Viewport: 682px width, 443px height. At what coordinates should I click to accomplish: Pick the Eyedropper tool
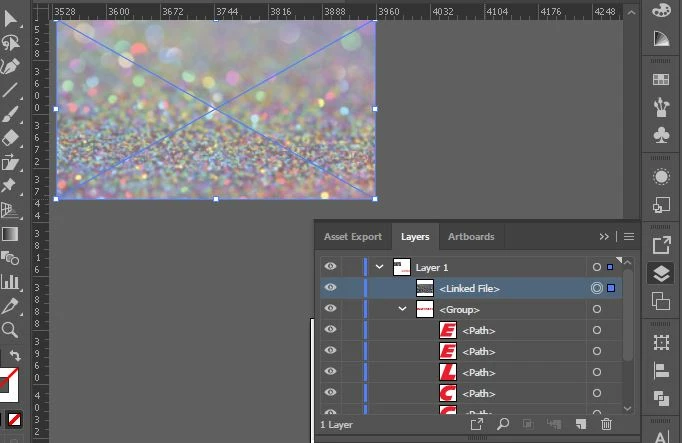point(10,306)
